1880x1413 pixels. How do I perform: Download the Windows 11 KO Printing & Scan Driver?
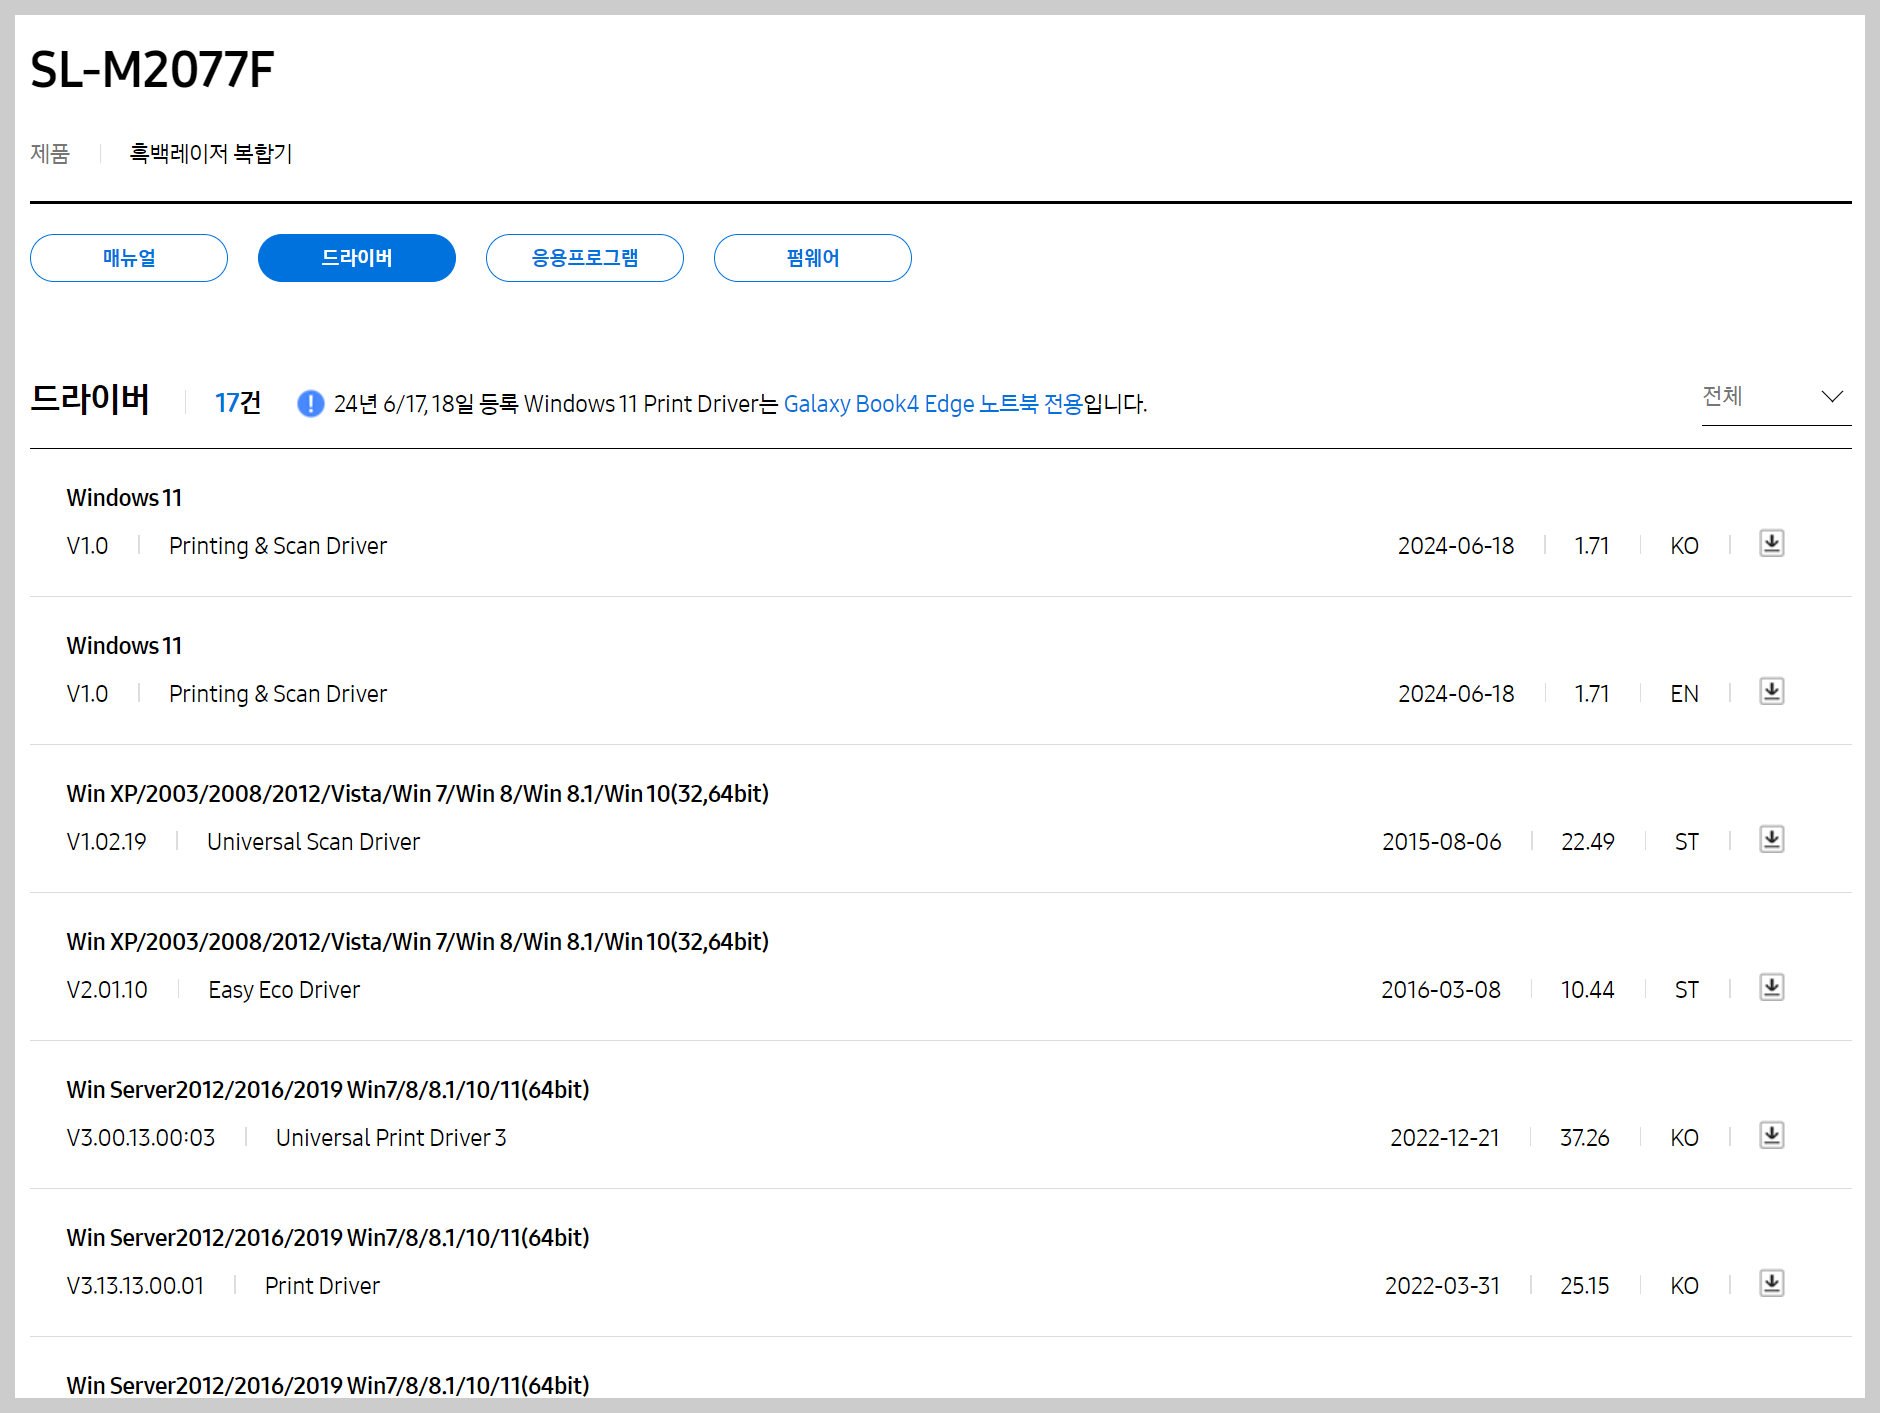1772,543
